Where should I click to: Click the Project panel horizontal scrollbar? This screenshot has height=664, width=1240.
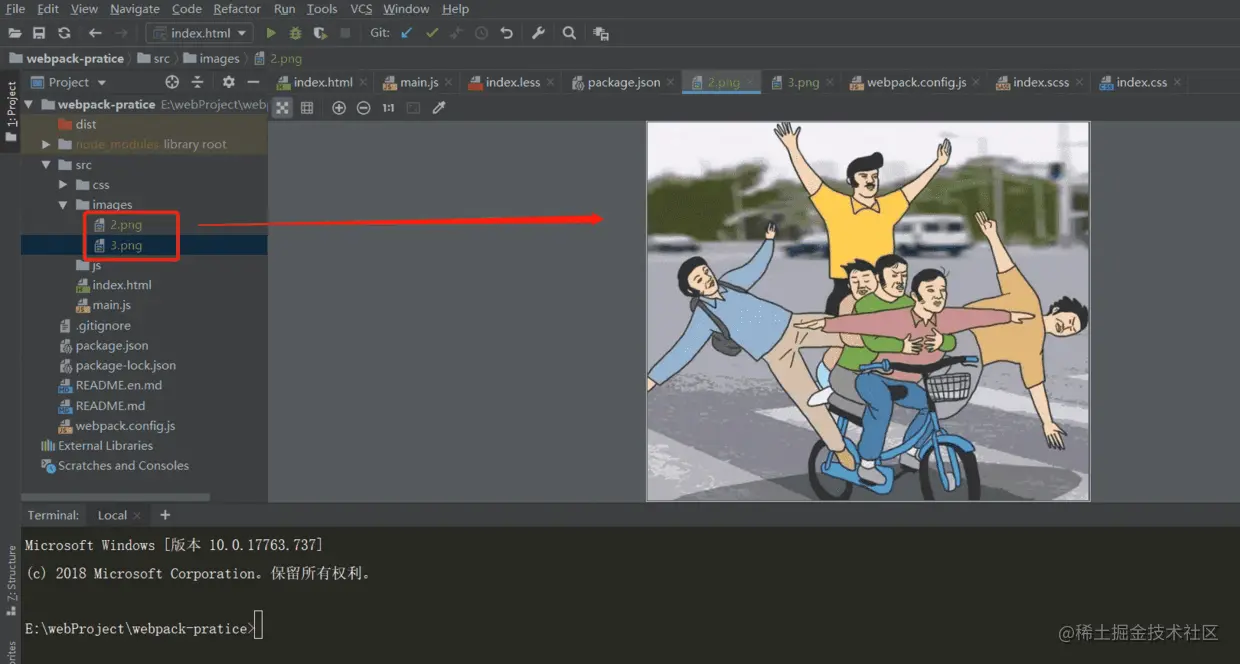coord(116,497)
